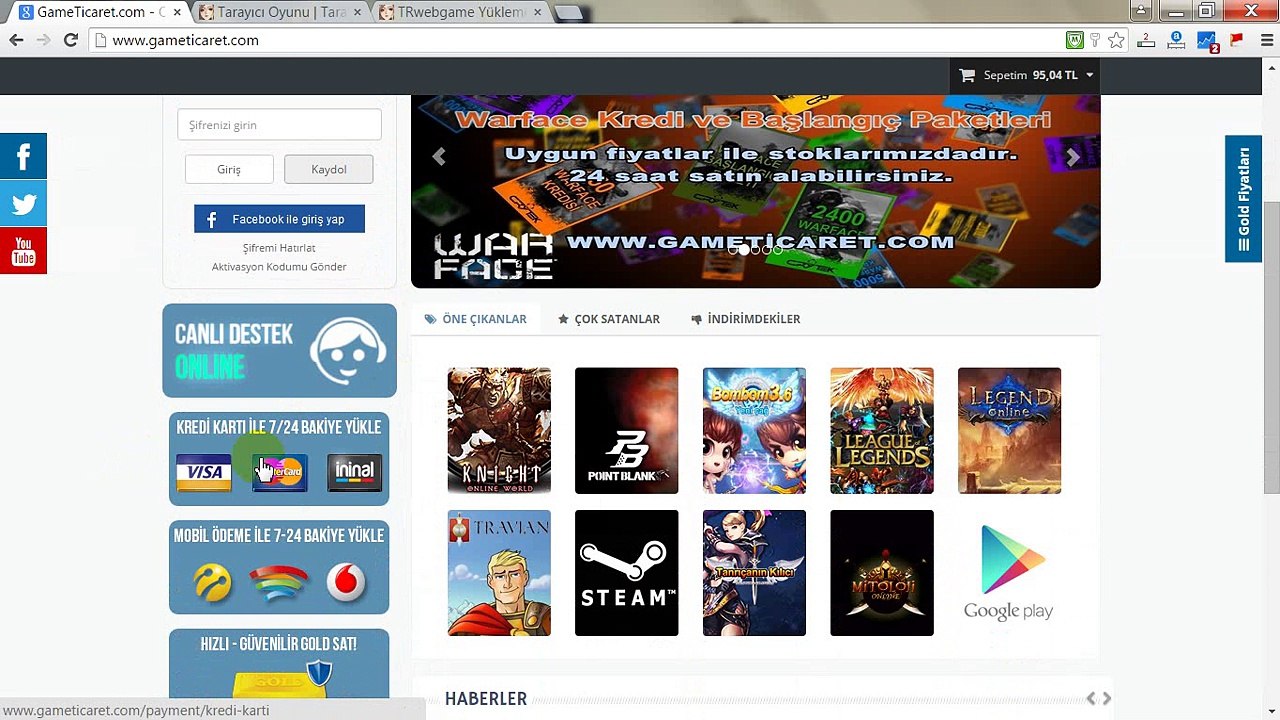Screen dimensions: 1280x720
Task: Open Point Blank game tile
Action: (626, 430)
